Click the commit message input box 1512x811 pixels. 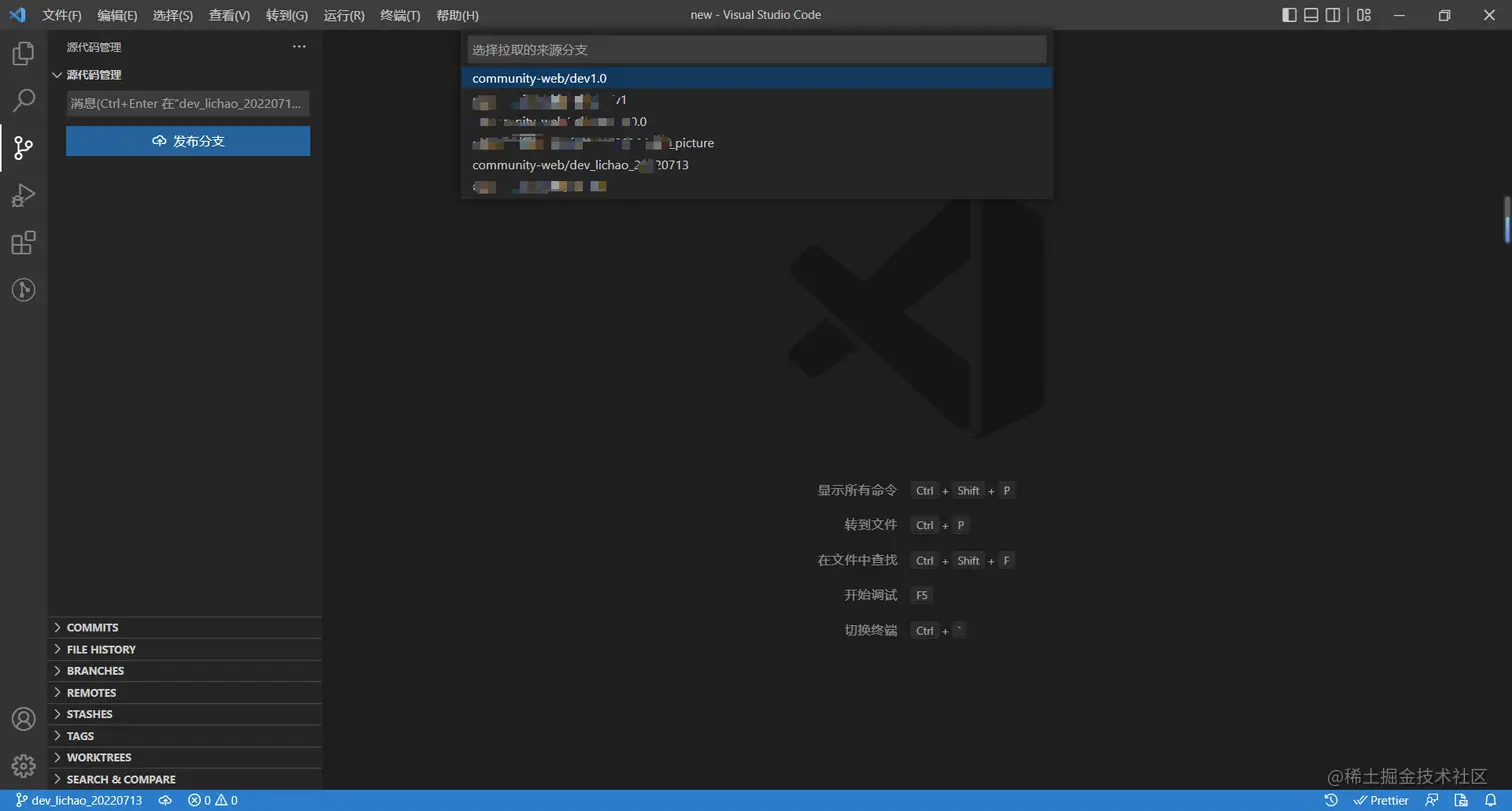pos(188,104)
